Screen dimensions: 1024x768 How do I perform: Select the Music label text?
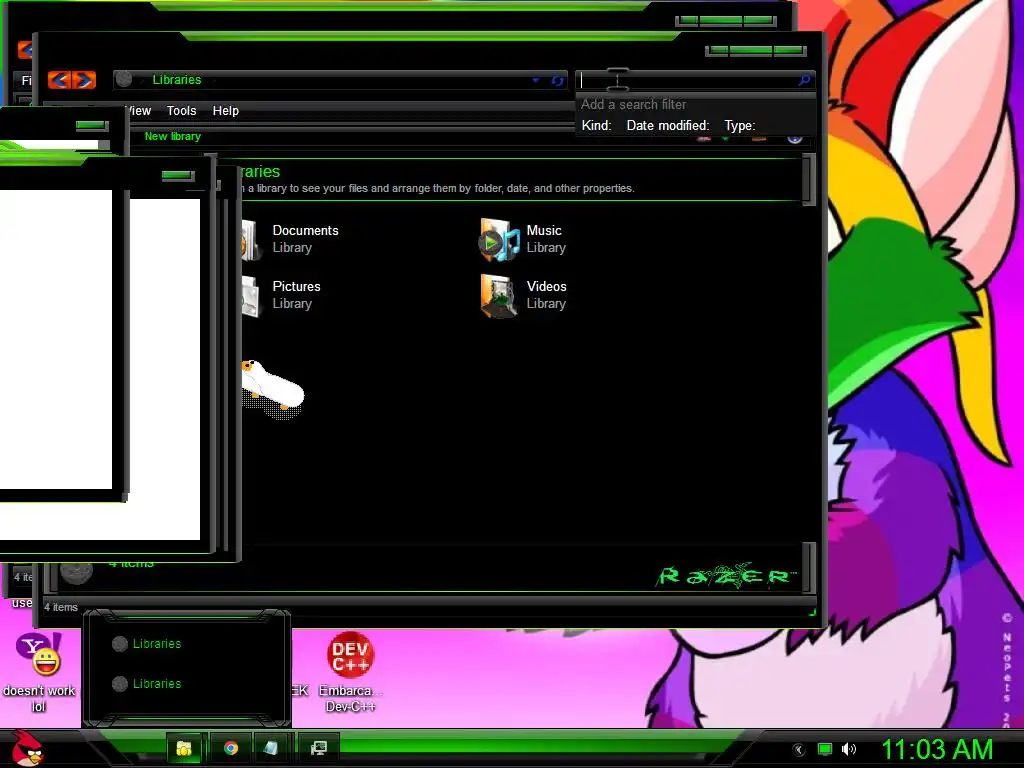pyautogui.click(x=544, y=231)
